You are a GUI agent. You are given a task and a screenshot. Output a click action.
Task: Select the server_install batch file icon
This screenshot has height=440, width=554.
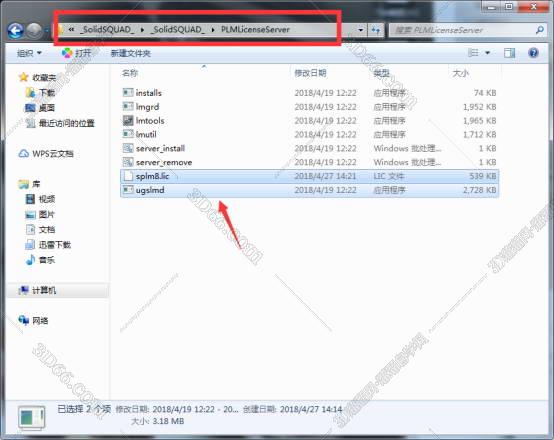tap(128, 148)
